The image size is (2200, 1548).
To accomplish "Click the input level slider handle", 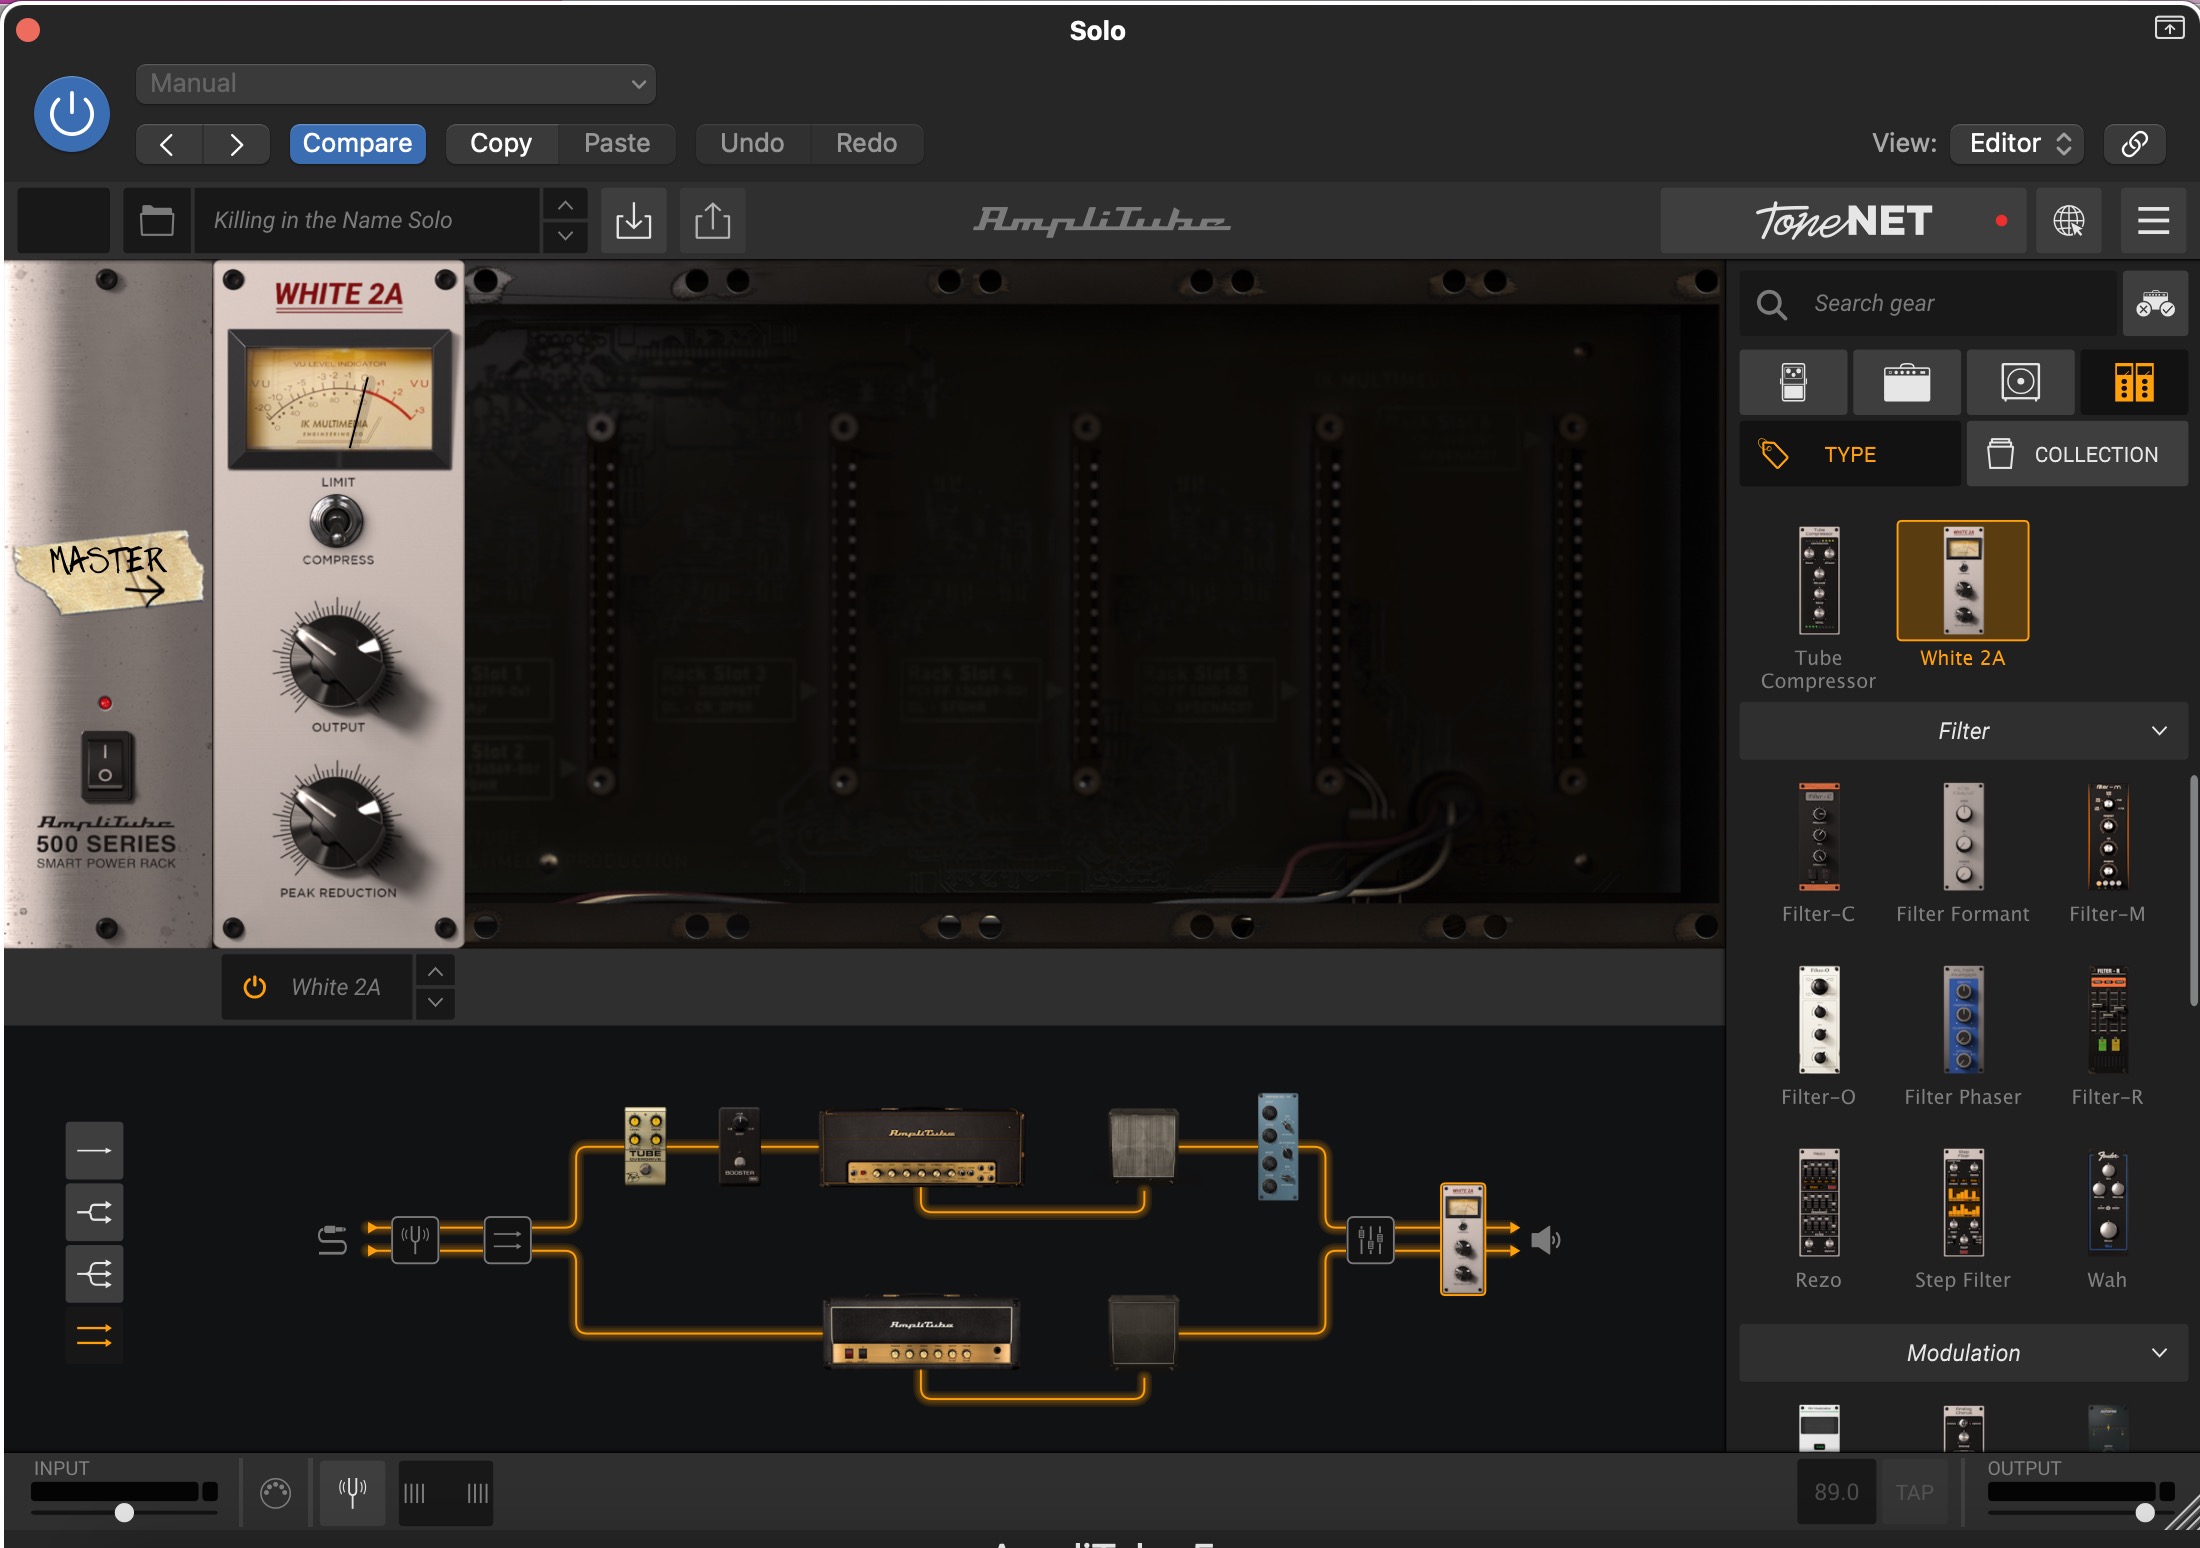I will [124, 1513].
